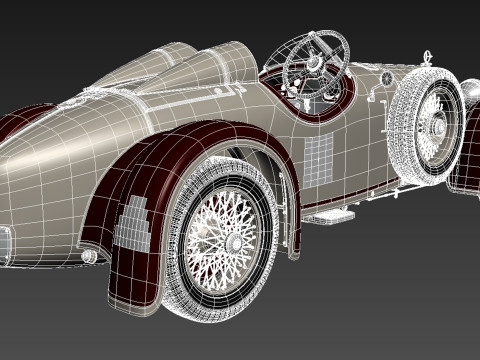The height and width of the screenshot is (360, 480).
Task: Select the steering wheel of the car model
Action: (x=316, y=65)
